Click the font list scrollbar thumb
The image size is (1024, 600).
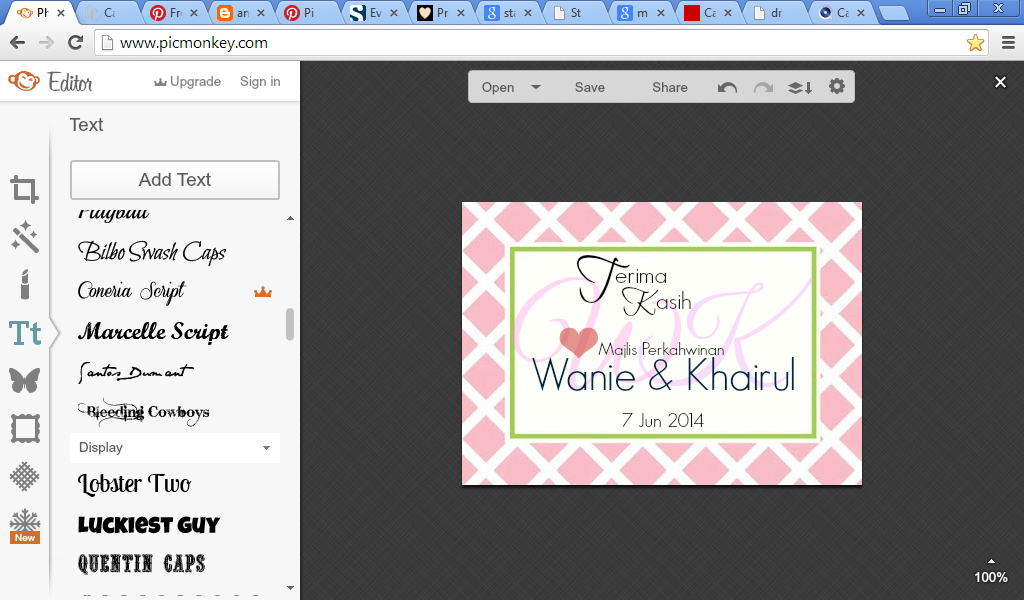point(290,324)
